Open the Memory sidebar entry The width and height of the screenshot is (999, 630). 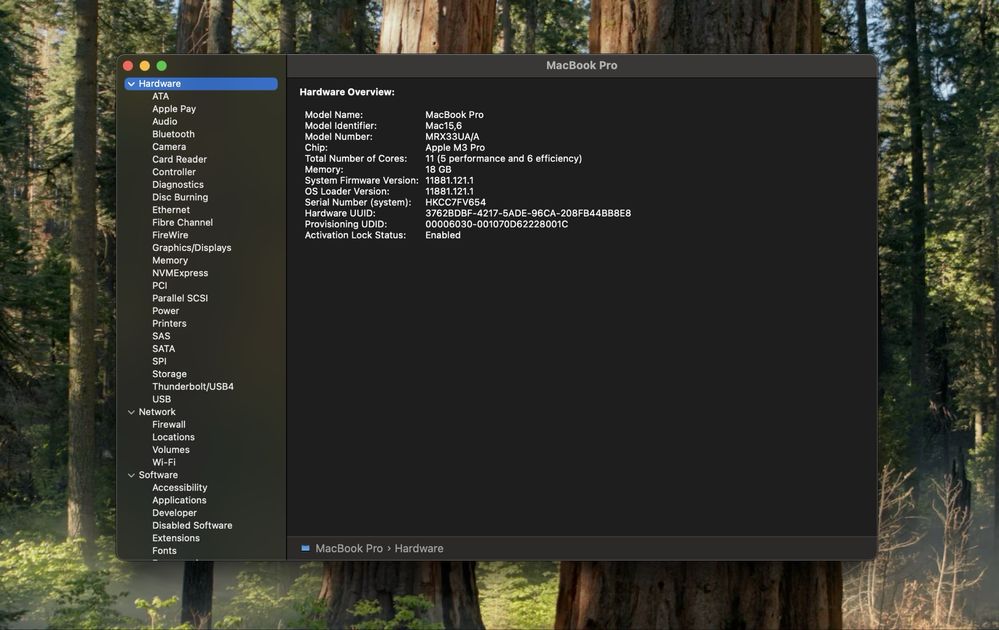tap(169, 261)
